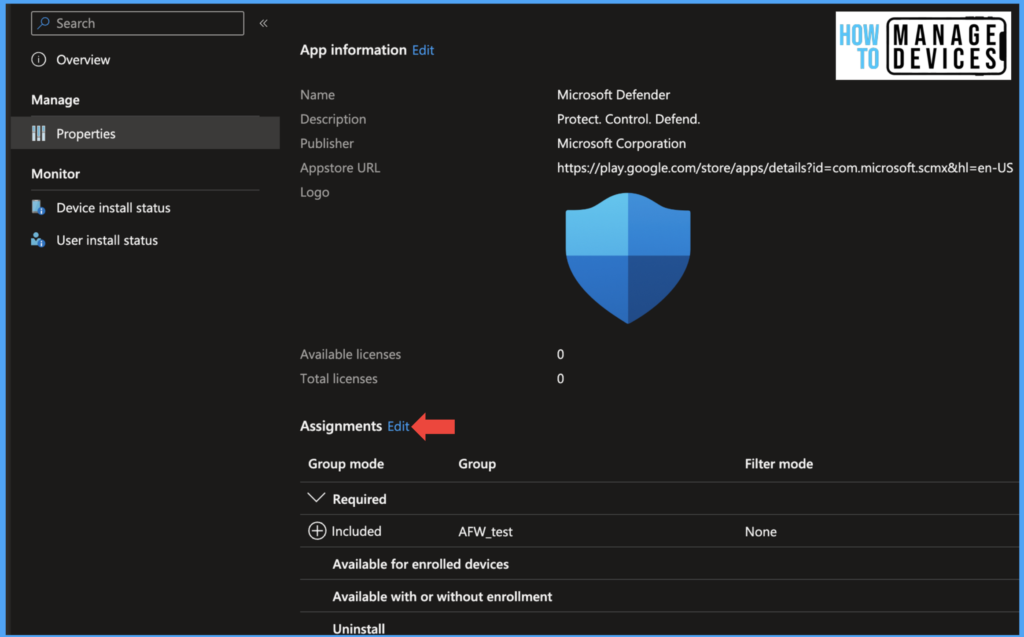Click the Monitor section heading
Image resolution: width=1024 pixels, height=637 pixels.
[56, 174]
